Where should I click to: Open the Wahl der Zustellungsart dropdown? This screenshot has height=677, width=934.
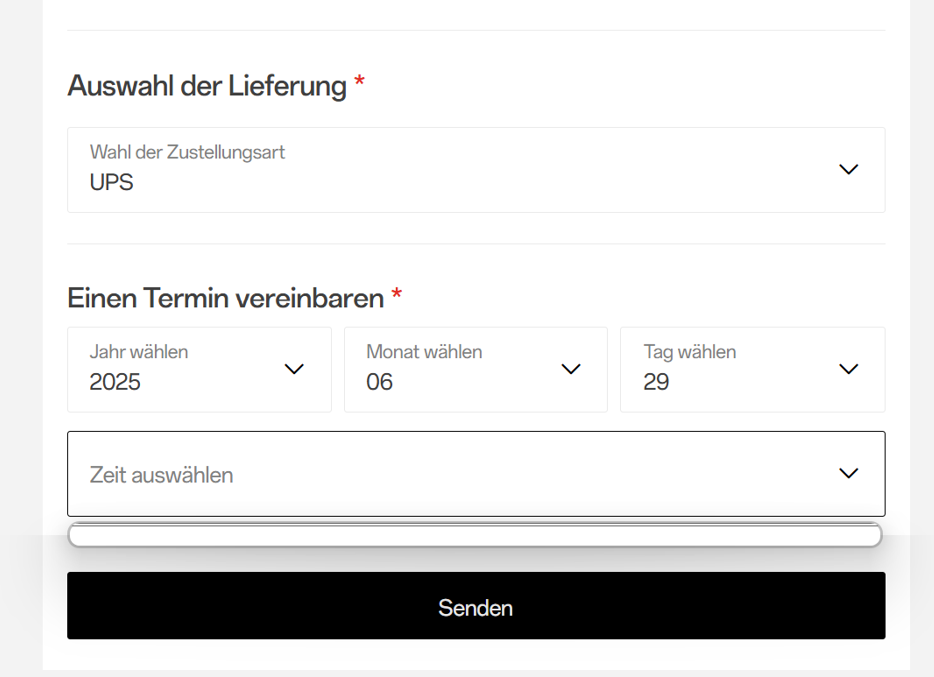tap(475, 170)
